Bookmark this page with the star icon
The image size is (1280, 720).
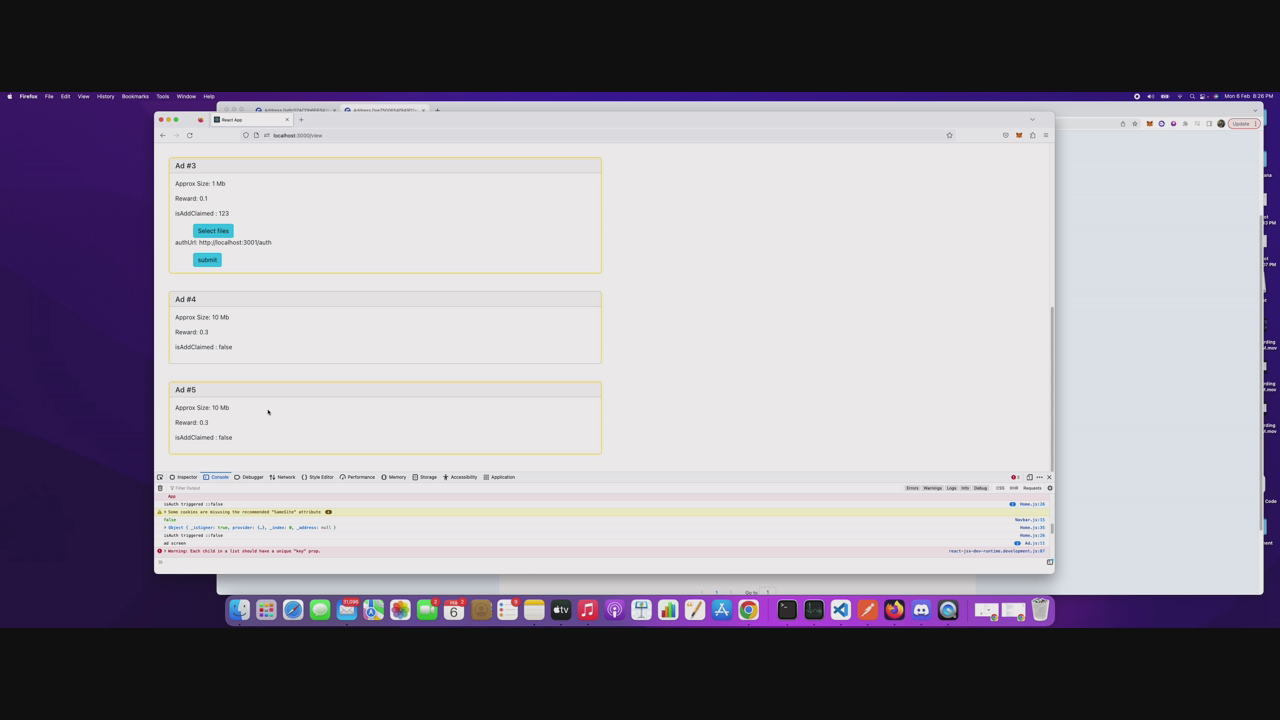[950, 135]
